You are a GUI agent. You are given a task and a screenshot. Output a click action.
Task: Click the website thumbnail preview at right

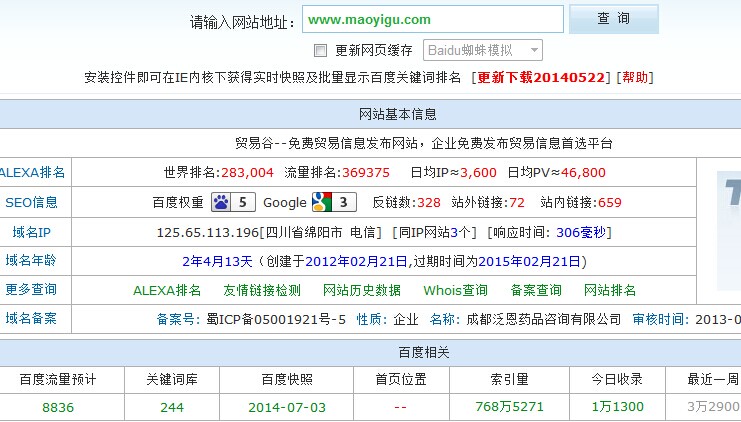click(729, 231)
